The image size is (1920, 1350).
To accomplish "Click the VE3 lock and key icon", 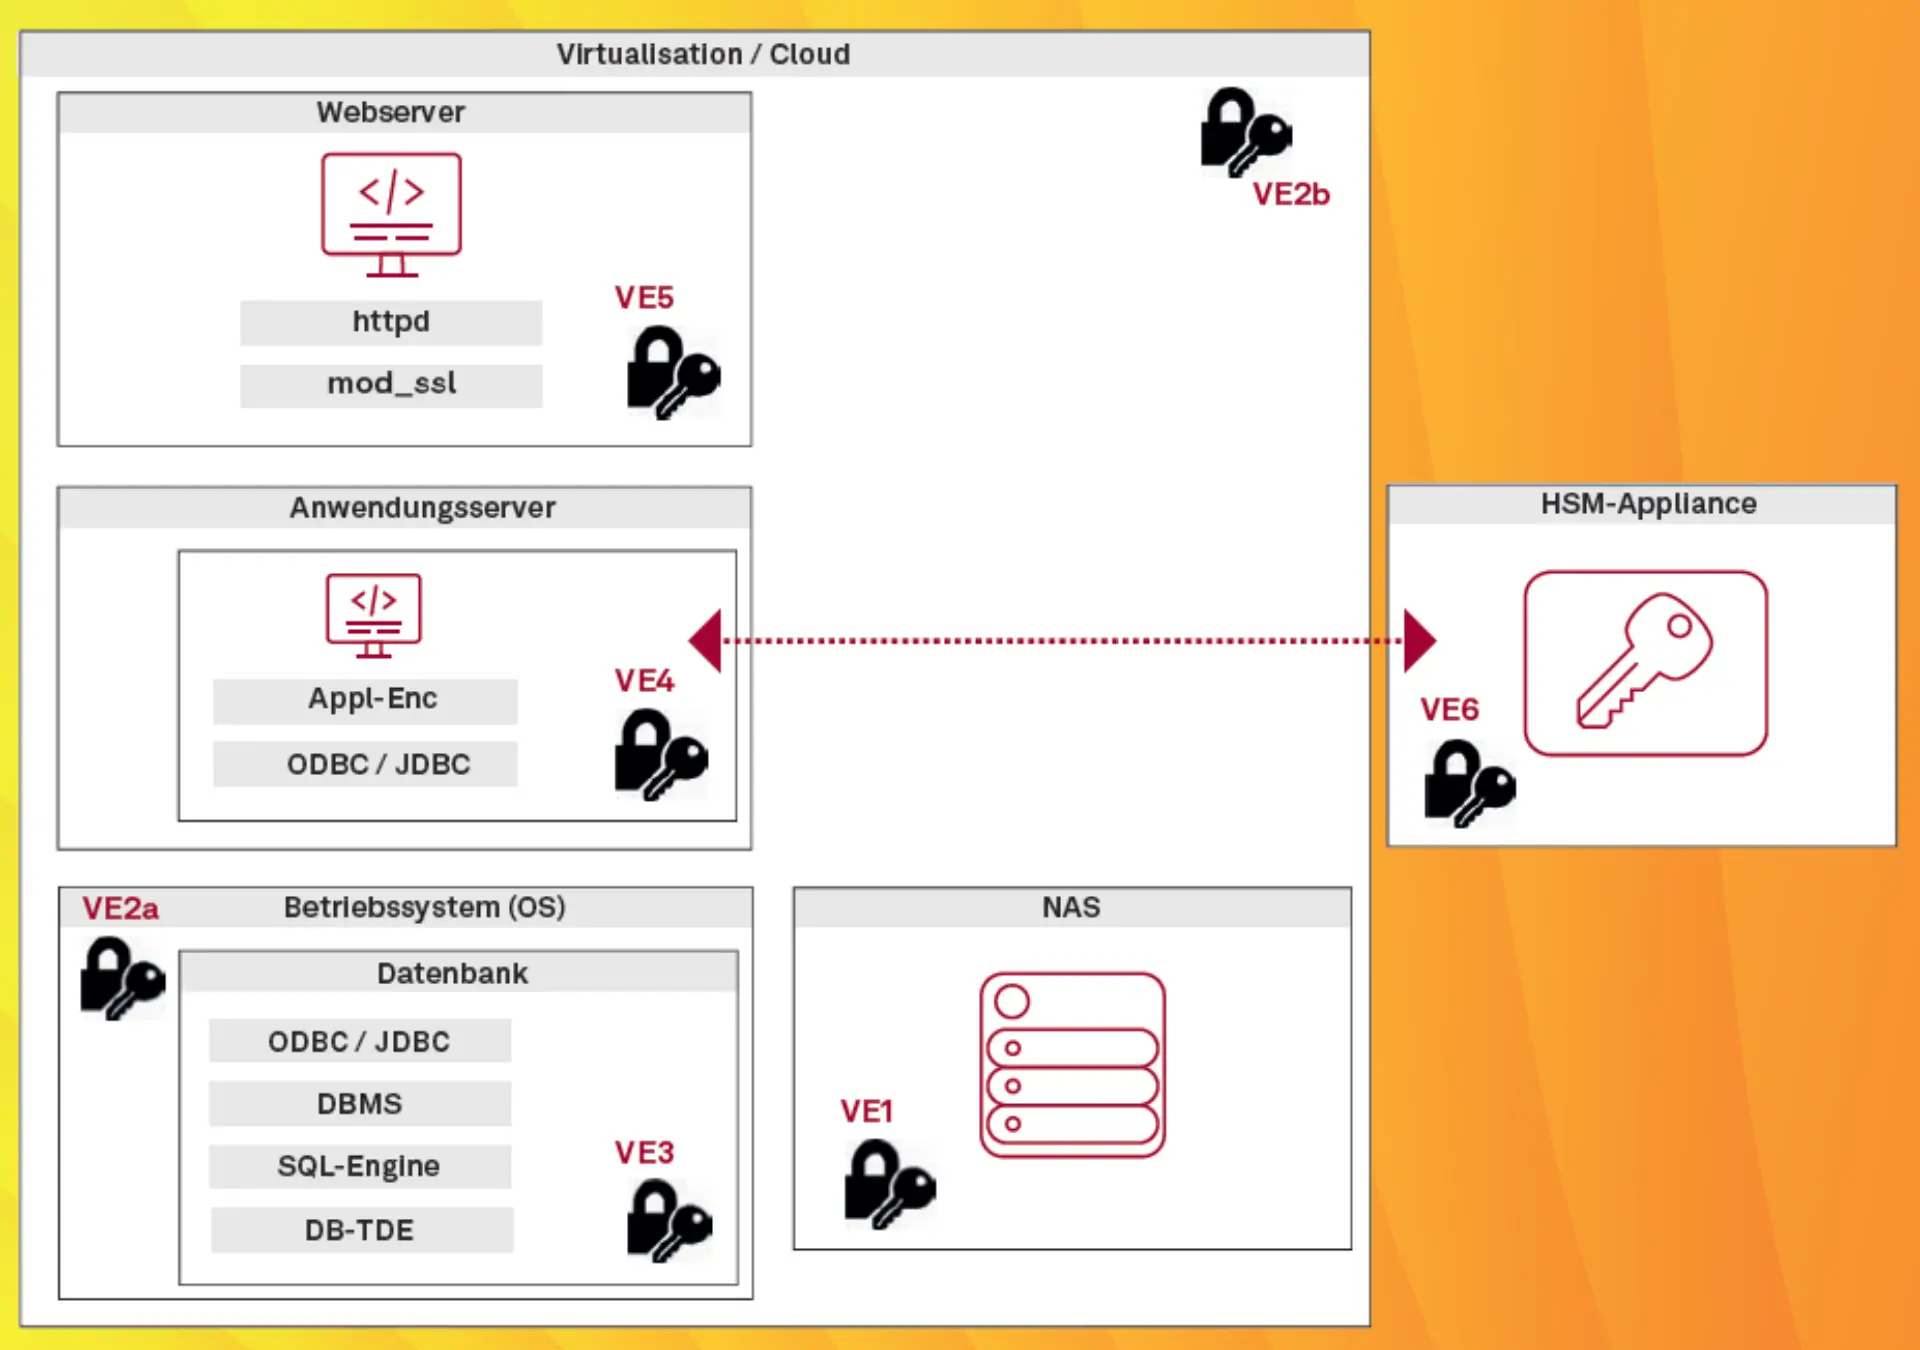I will pyautogui.click(x=668, y=1220).
